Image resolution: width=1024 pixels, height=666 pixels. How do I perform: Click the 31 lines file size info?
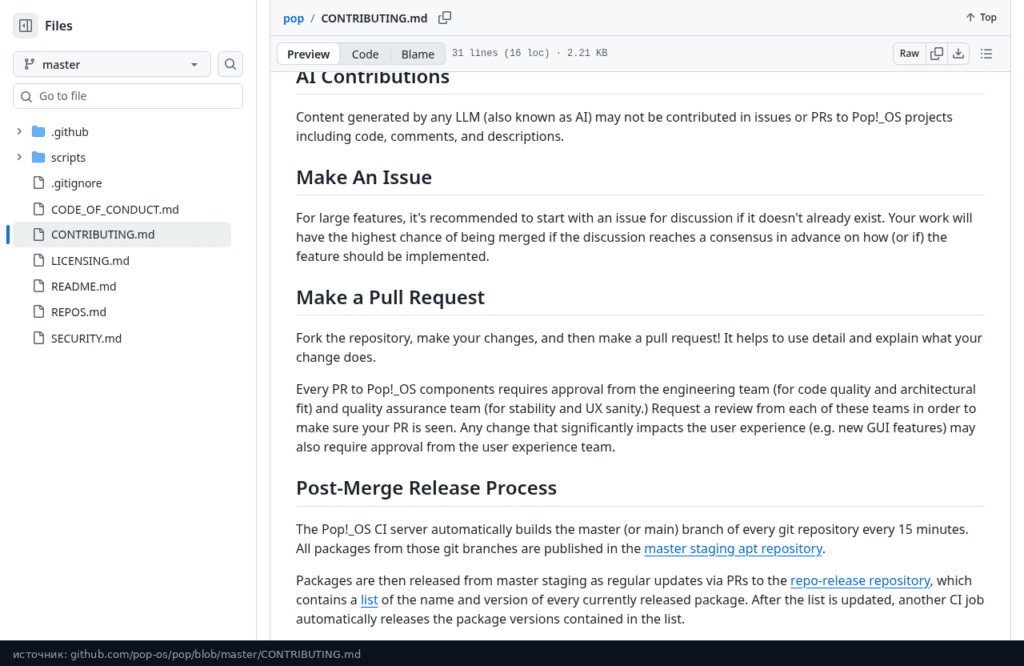(x=530, y=53)
